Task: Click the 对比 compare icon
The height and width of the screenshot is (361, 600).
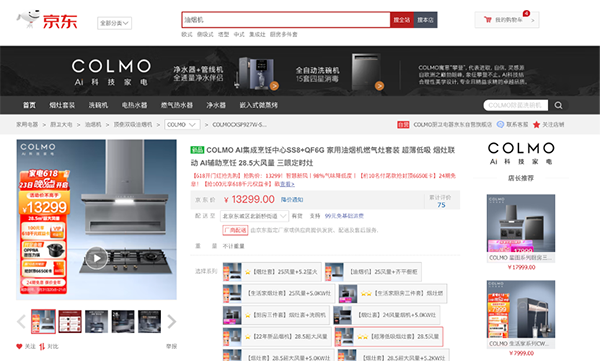Action: click(x=42, y=346)
